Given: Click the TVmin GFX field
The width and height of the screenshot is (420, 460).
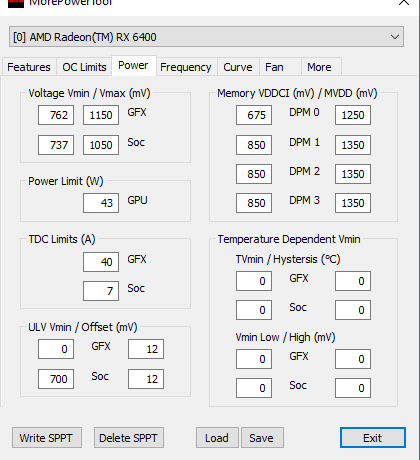Looking at the screenshot, I should (254, 281).
